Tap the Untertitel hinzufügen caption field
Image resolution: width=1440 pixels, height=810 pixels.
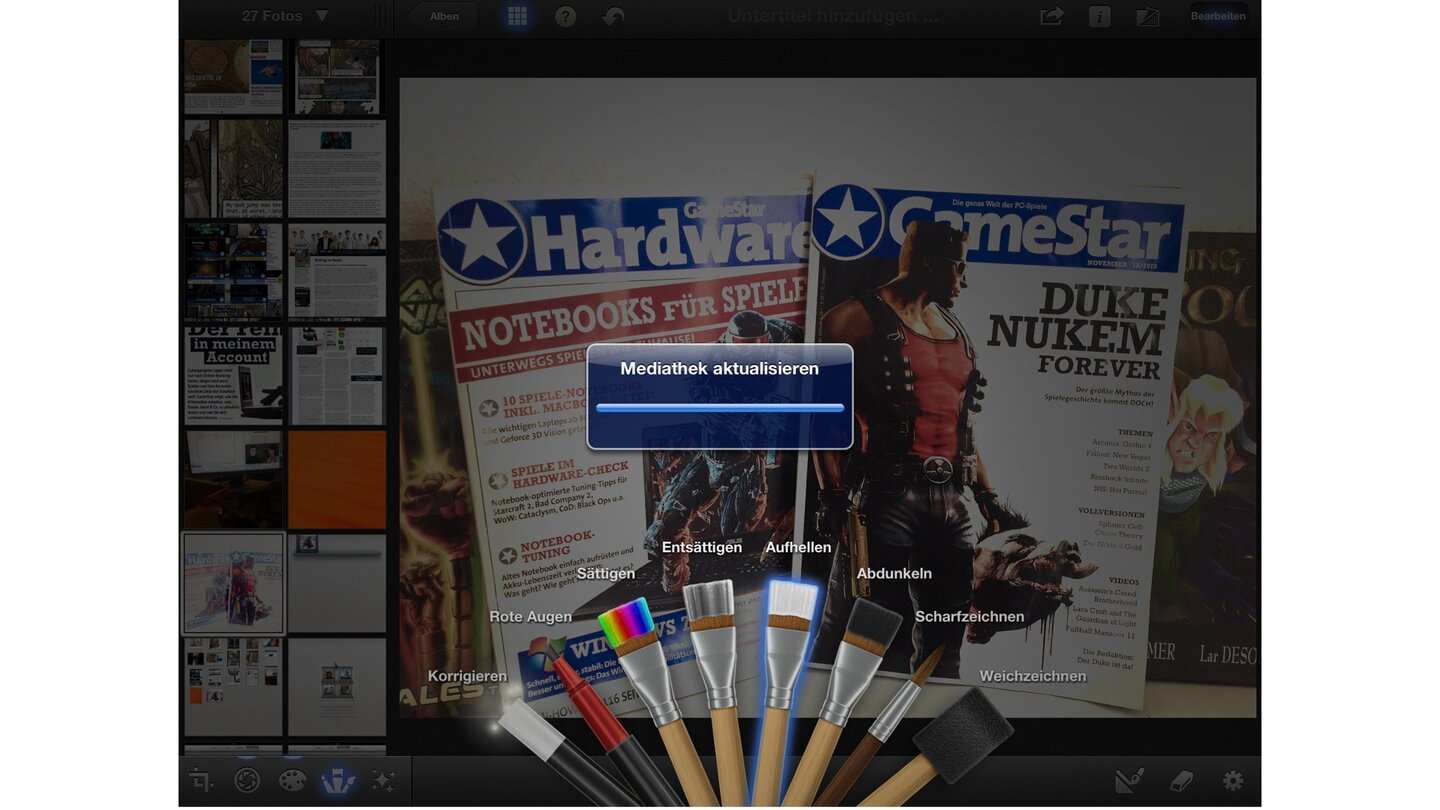(832, 16)
